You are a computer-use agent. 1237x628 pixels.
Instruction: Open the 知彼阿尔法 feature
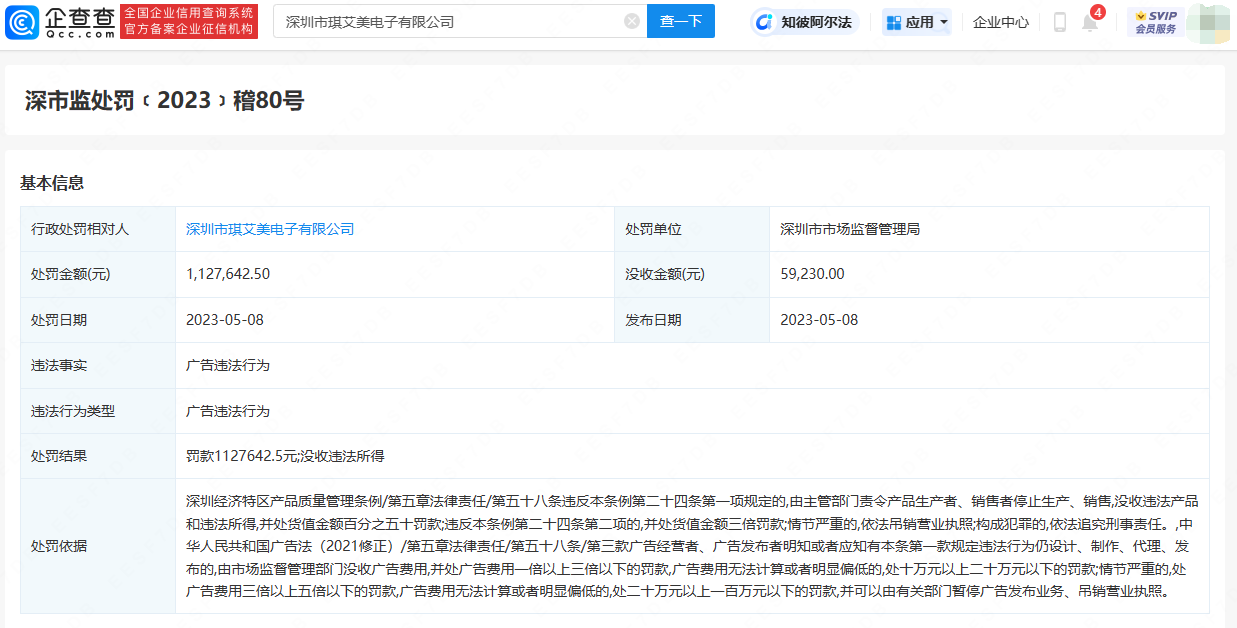tap(805, 22)
